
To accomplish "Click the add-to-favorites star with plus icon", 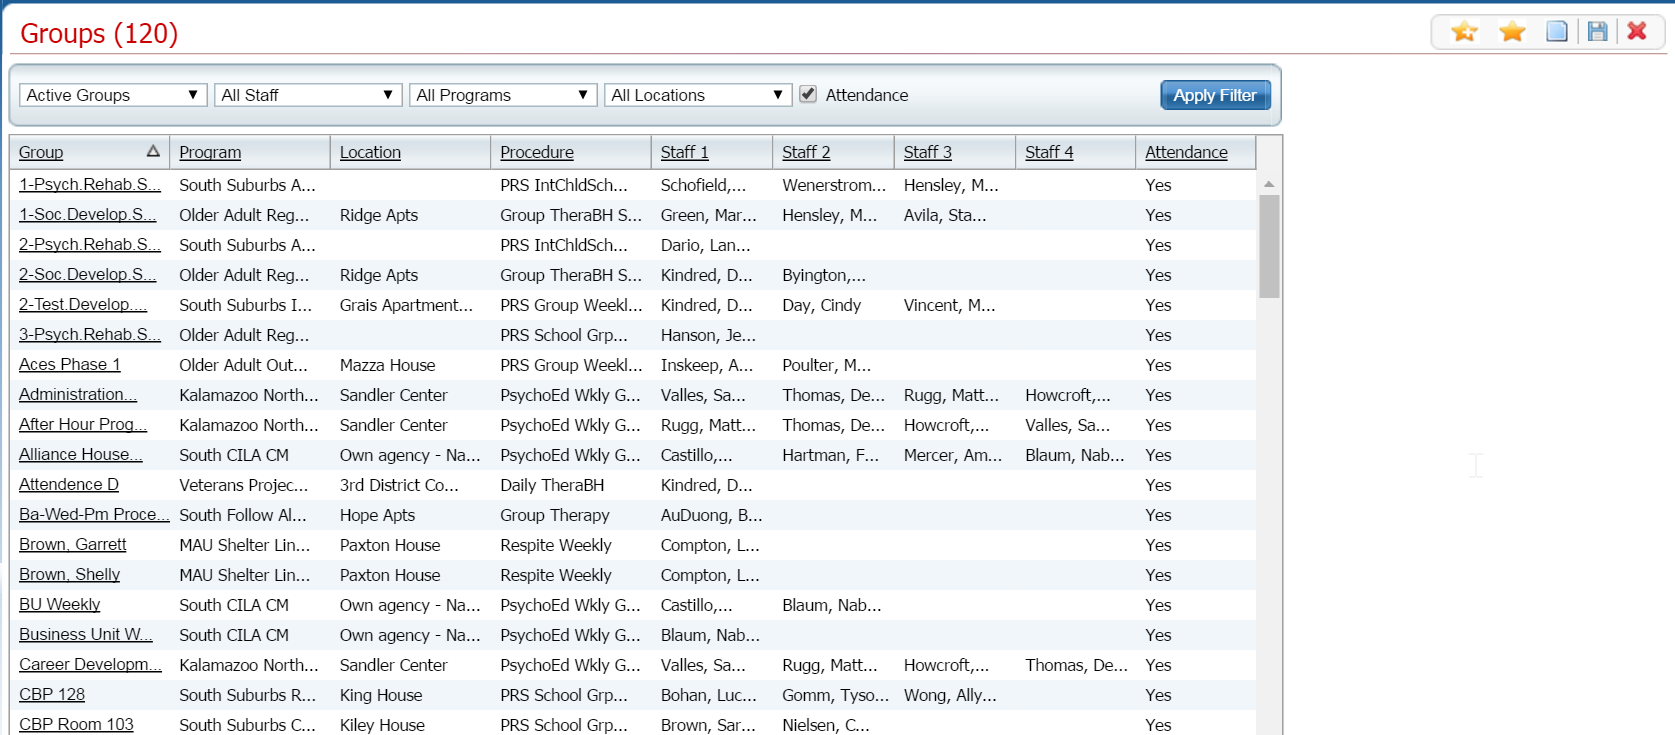I will tap(1464, 32).
